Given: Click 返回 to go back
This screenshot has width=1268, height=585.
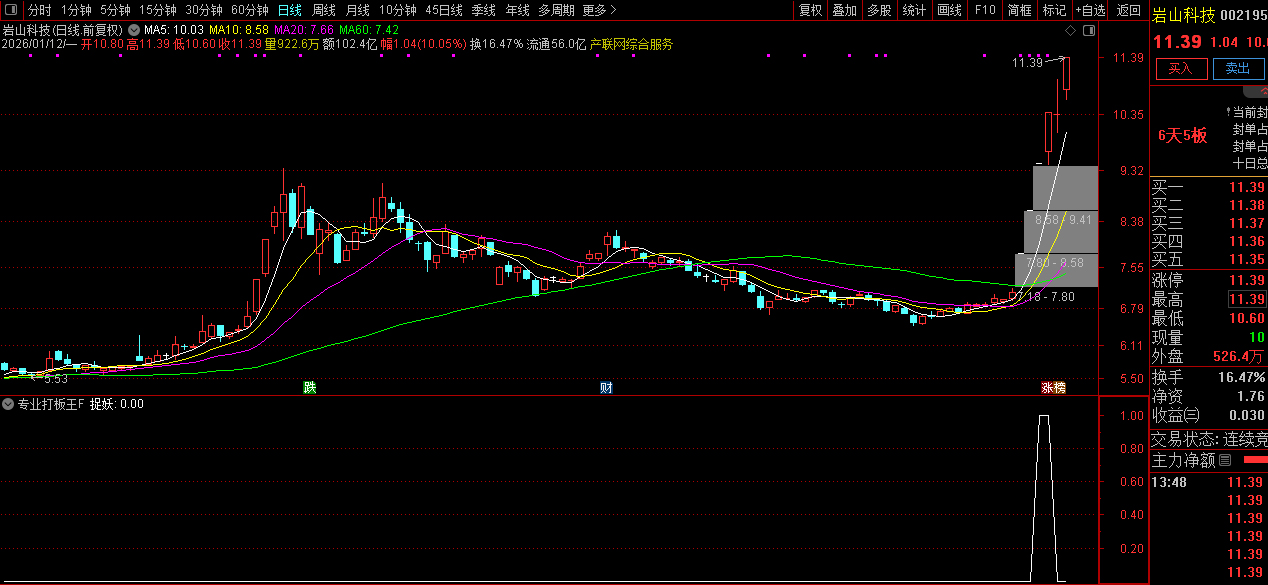Looking at the screenshot, I should pyautogui.click(x=1128, y=10).
